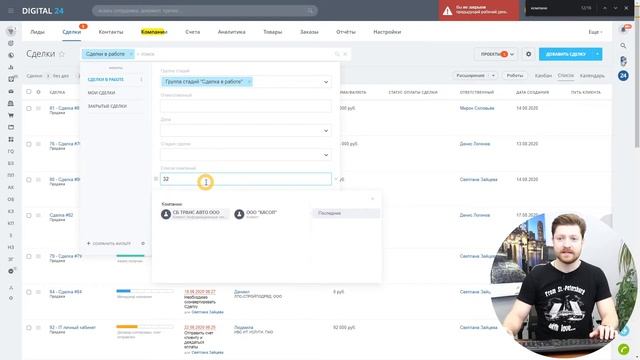The height and width of the screenshot is (360, 640).
Task: Select Мои сделки saved filter
Action: click(x=101, y=93)
